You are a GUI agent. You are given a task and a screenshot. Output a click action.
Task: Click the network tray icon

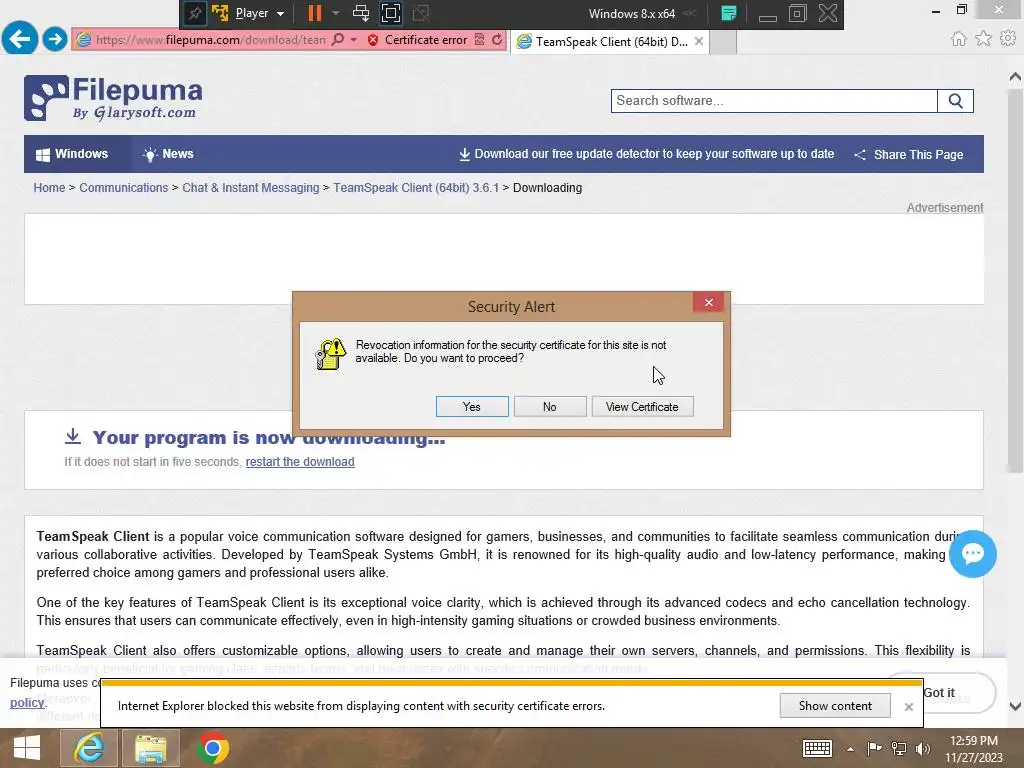click(899, 748)
